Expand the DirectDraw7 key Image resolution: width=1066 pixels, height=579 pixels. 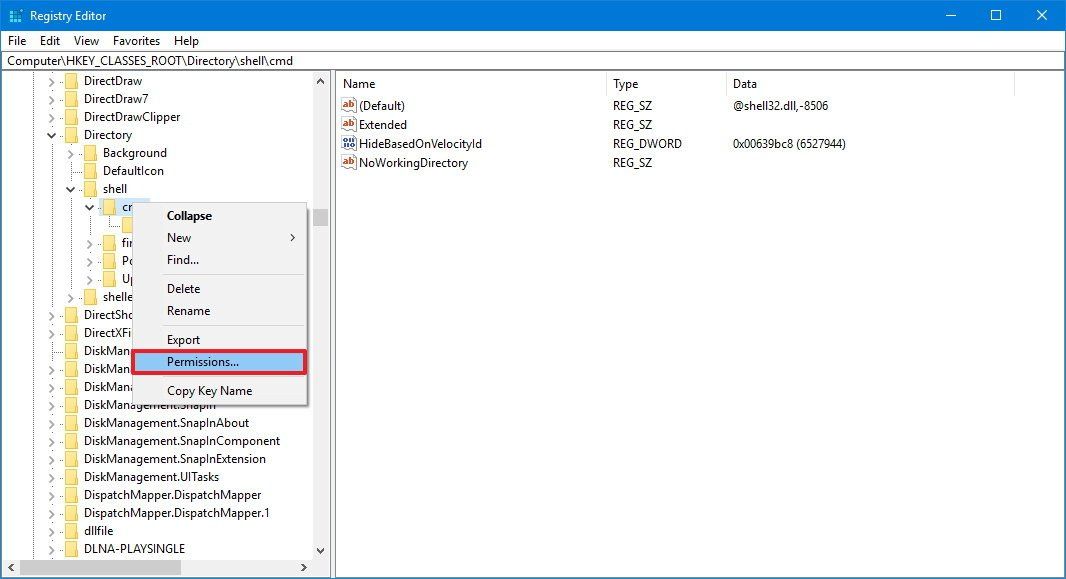pos(51,98)
